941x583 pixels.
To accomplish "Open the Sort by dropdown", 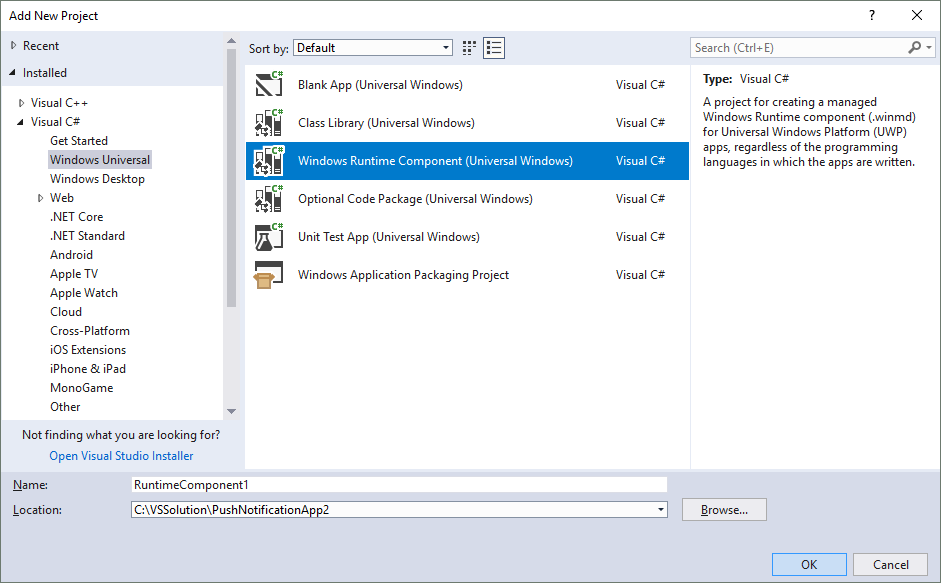I will point(373,48).
